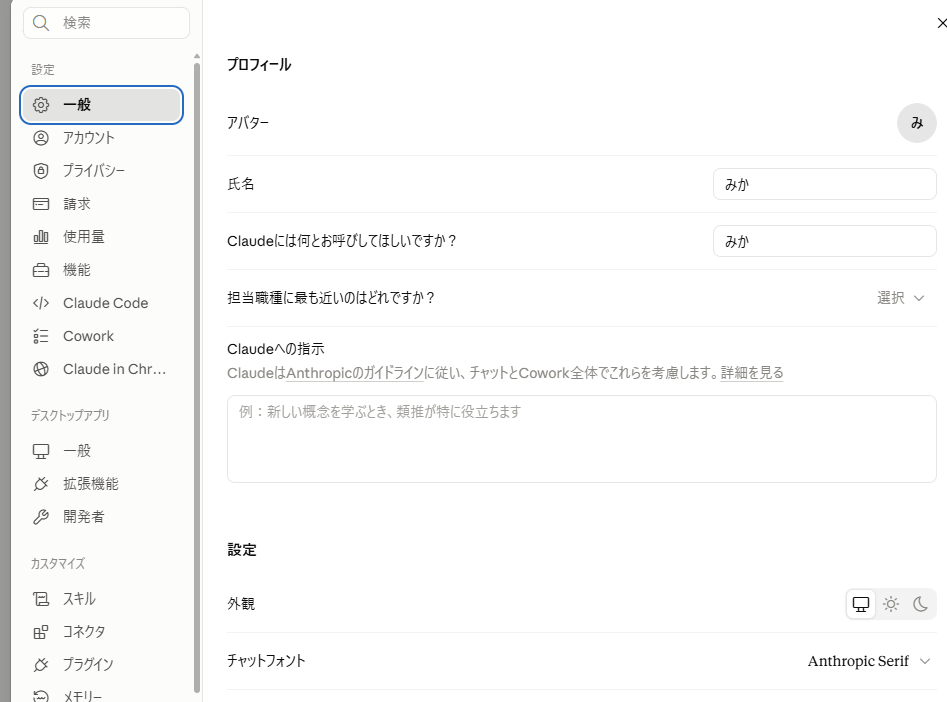Close the settings dialog
The height and width of the screenshot is (702, 947).
pos(941,23)
